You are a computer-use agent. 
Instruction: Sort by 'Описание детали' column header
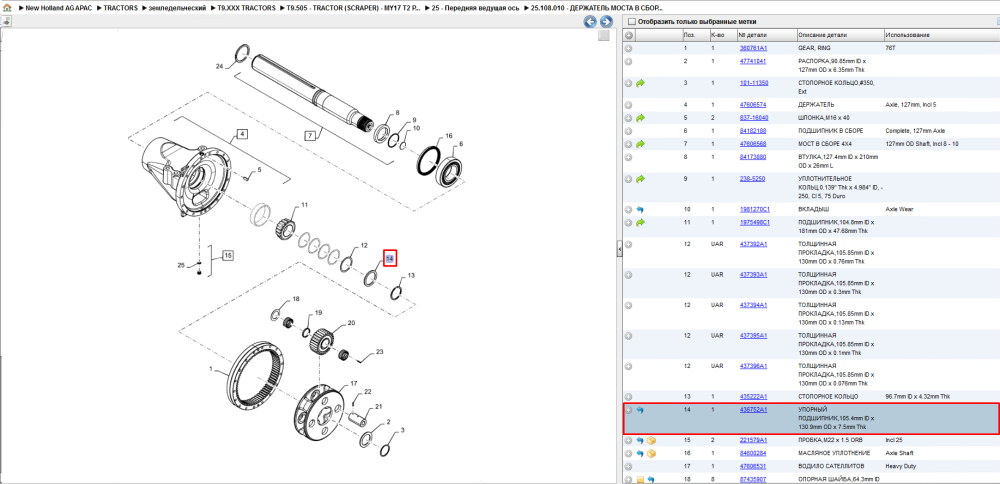click(x=840, y=35)
